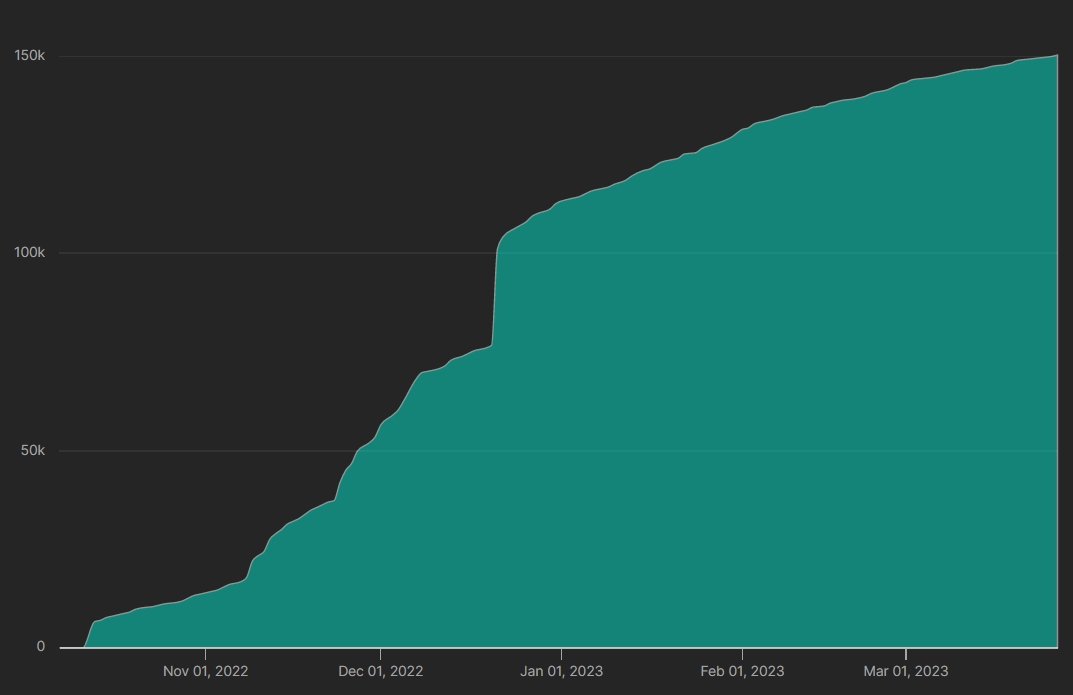
Task: Click the 150k y-axis label
Action: 28,56
